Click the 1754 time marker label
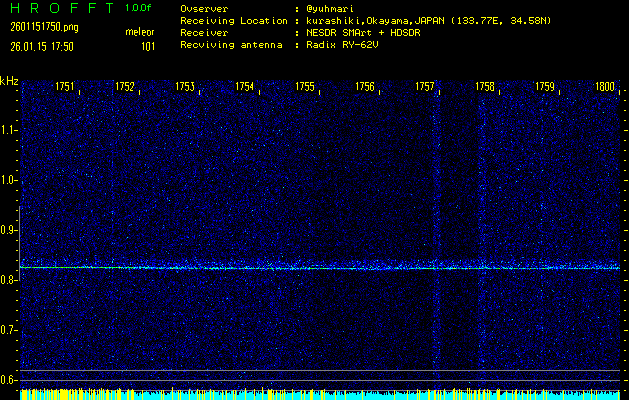Screen dimensions: 629x400 (x=244, y=87)
